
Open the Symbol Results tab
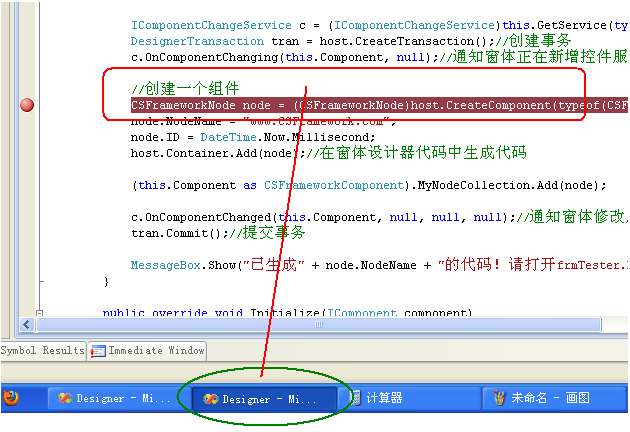pyautogui.click(x=42, y=351)
